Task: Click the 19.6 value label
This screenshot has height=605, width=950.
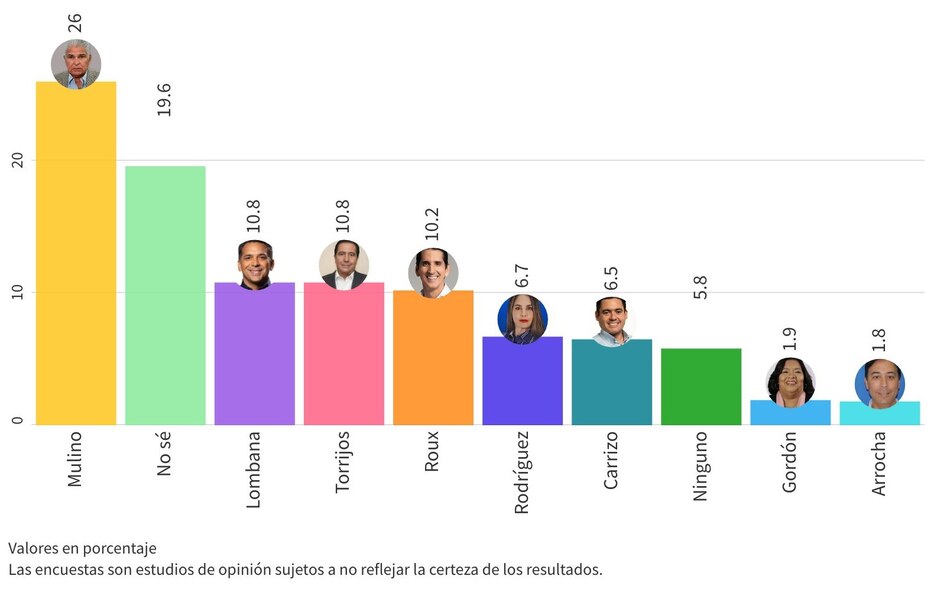Action: (x=165, y=100)
